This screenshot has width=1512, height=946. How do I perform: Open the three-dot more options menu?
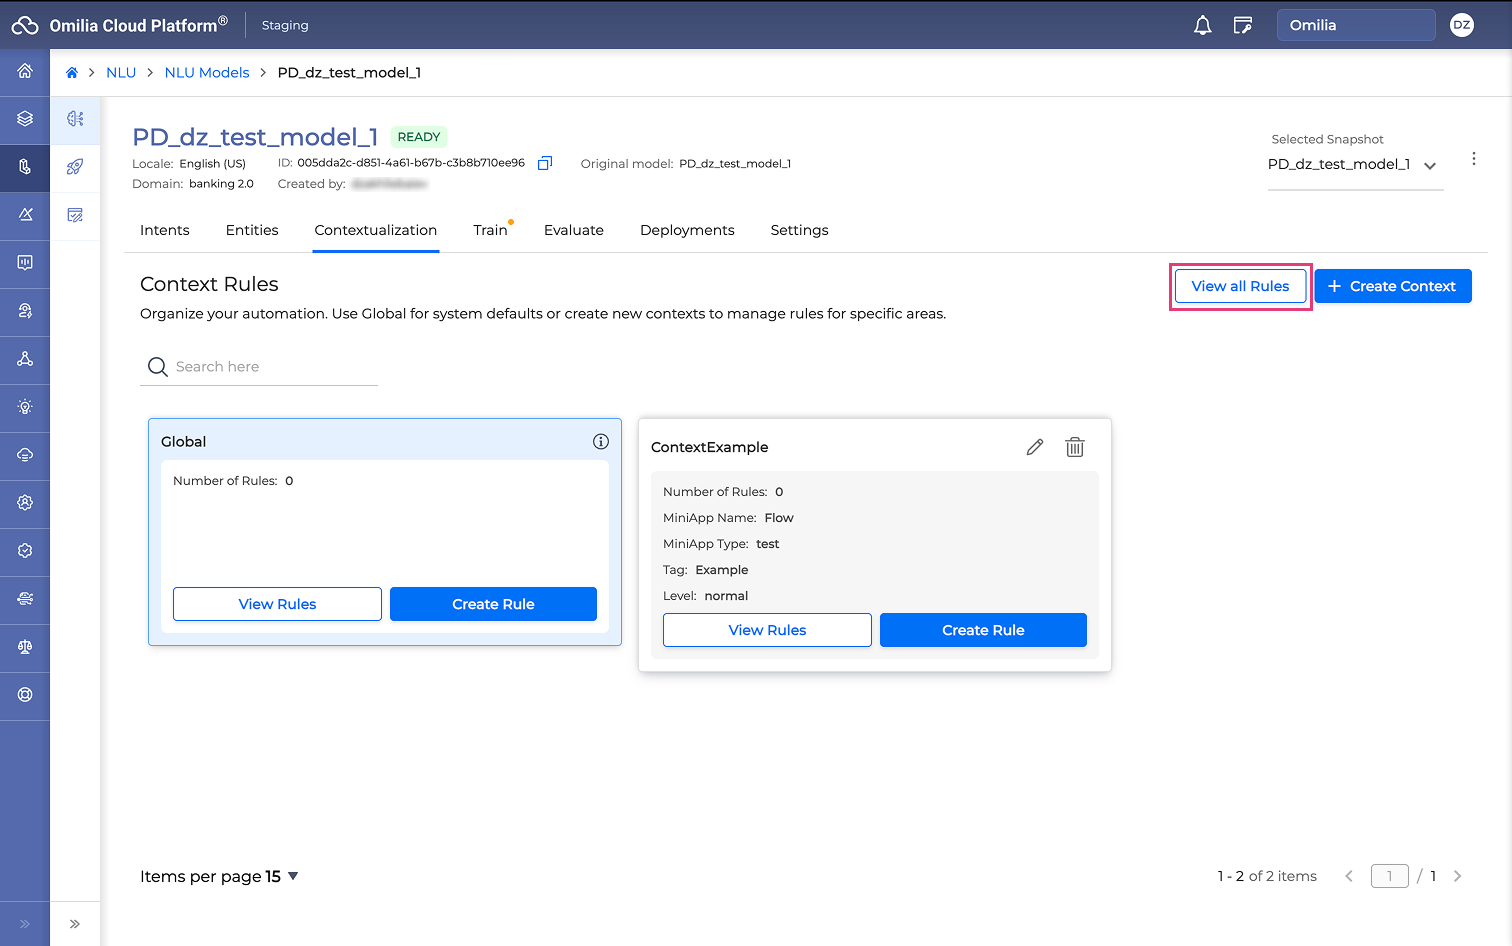1473,159
